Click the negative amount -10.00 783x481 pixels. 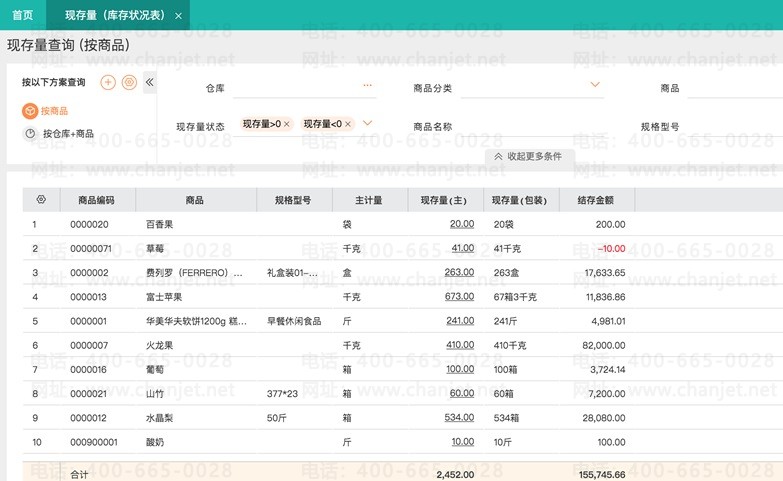pos(611,248)
